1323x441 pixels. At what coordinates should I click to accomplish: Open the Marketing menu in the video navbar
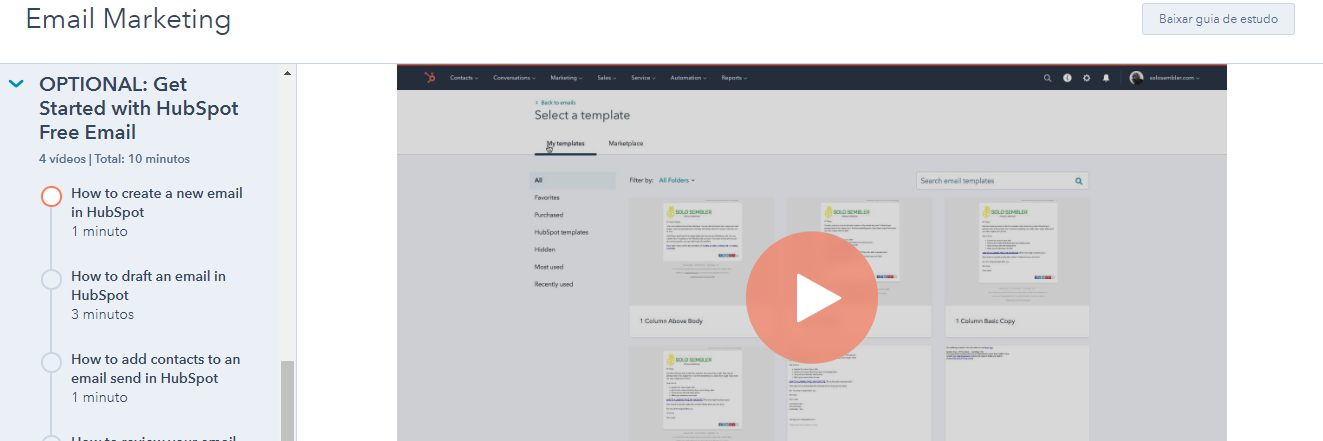coord(567,77)
